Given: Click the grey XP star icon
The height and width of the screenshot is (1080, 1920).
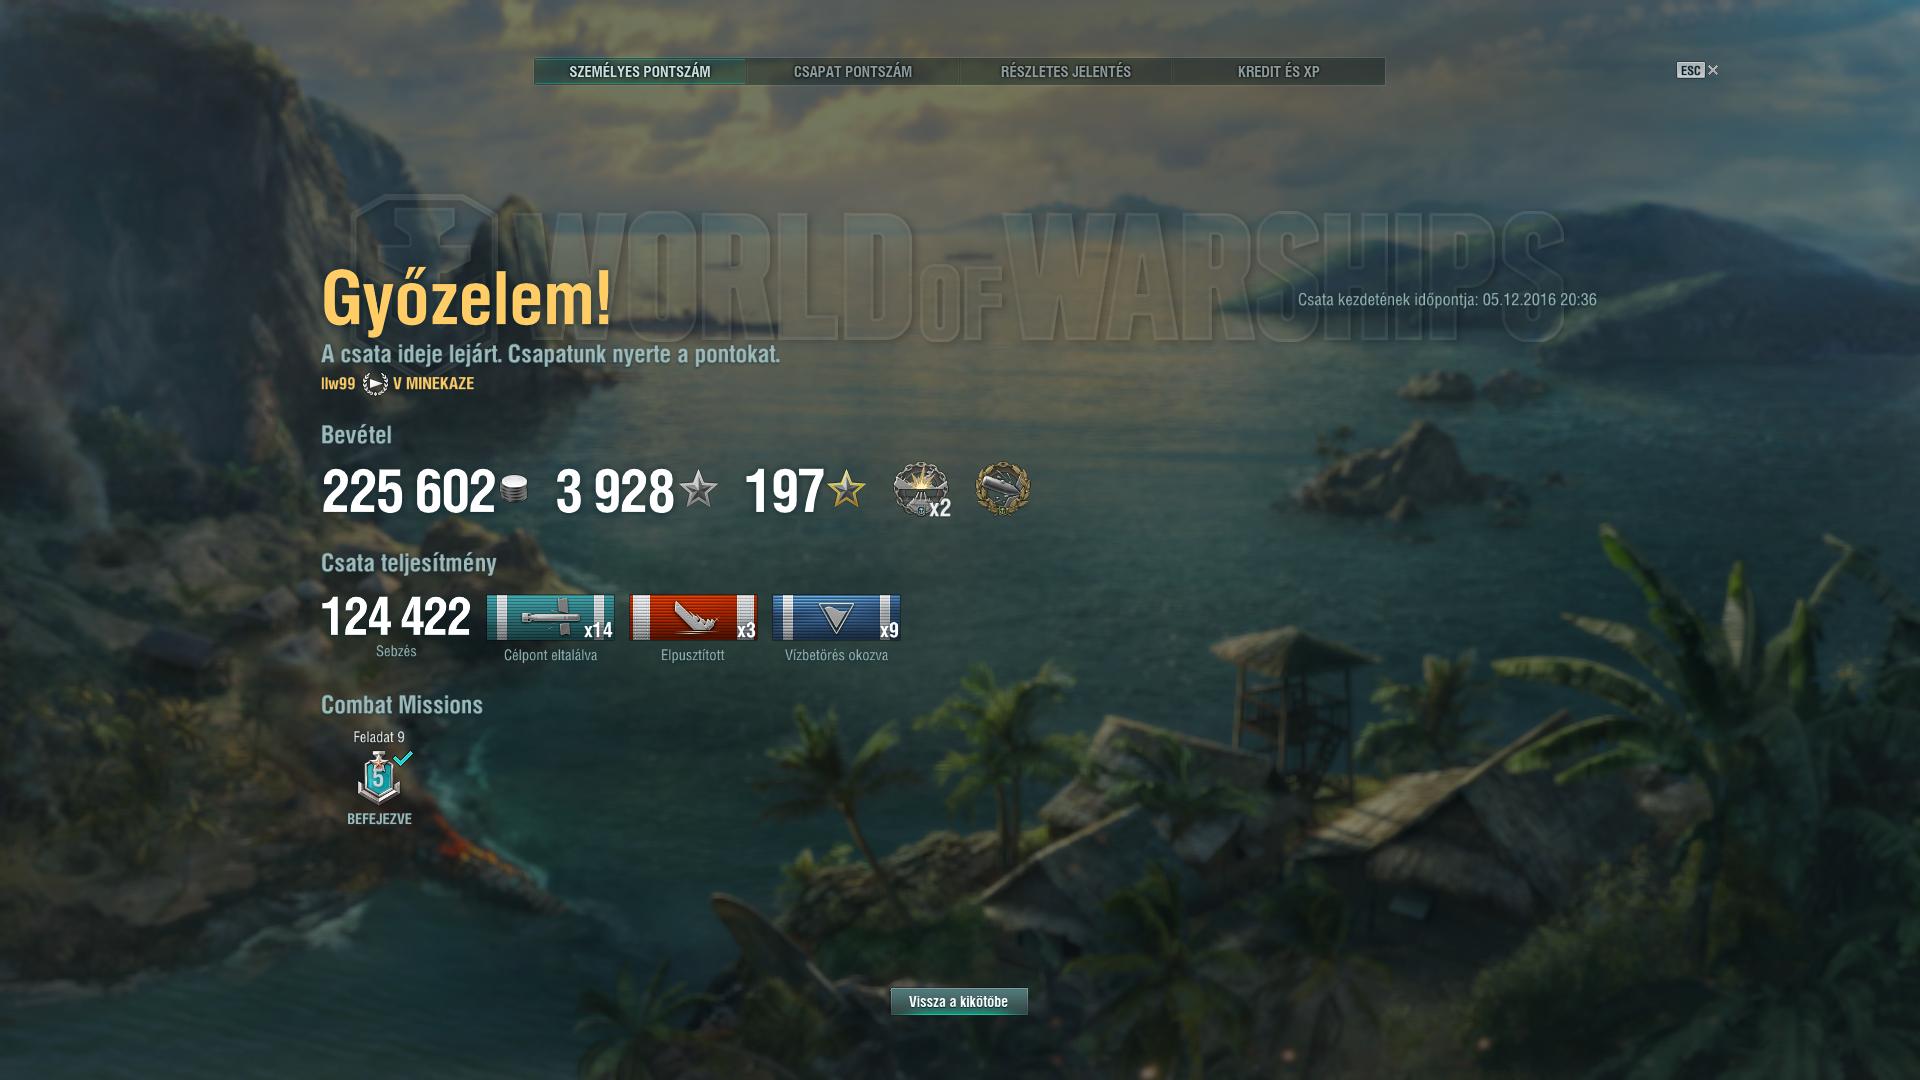Looking at the screenshot, I should tap(698, 489).
